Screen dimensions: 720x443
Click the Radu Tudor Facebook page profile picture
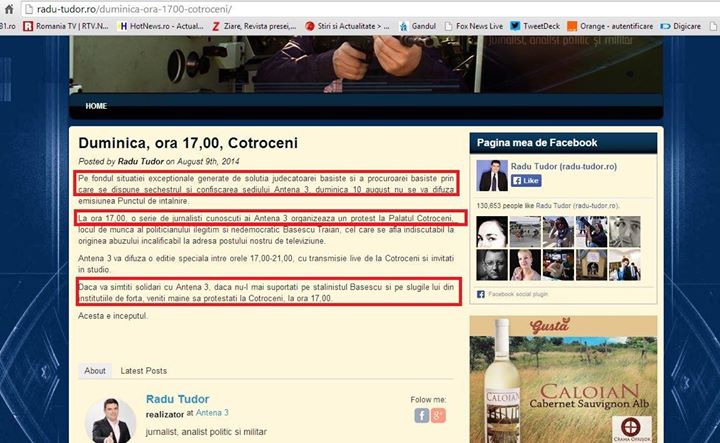click(491, 176)
